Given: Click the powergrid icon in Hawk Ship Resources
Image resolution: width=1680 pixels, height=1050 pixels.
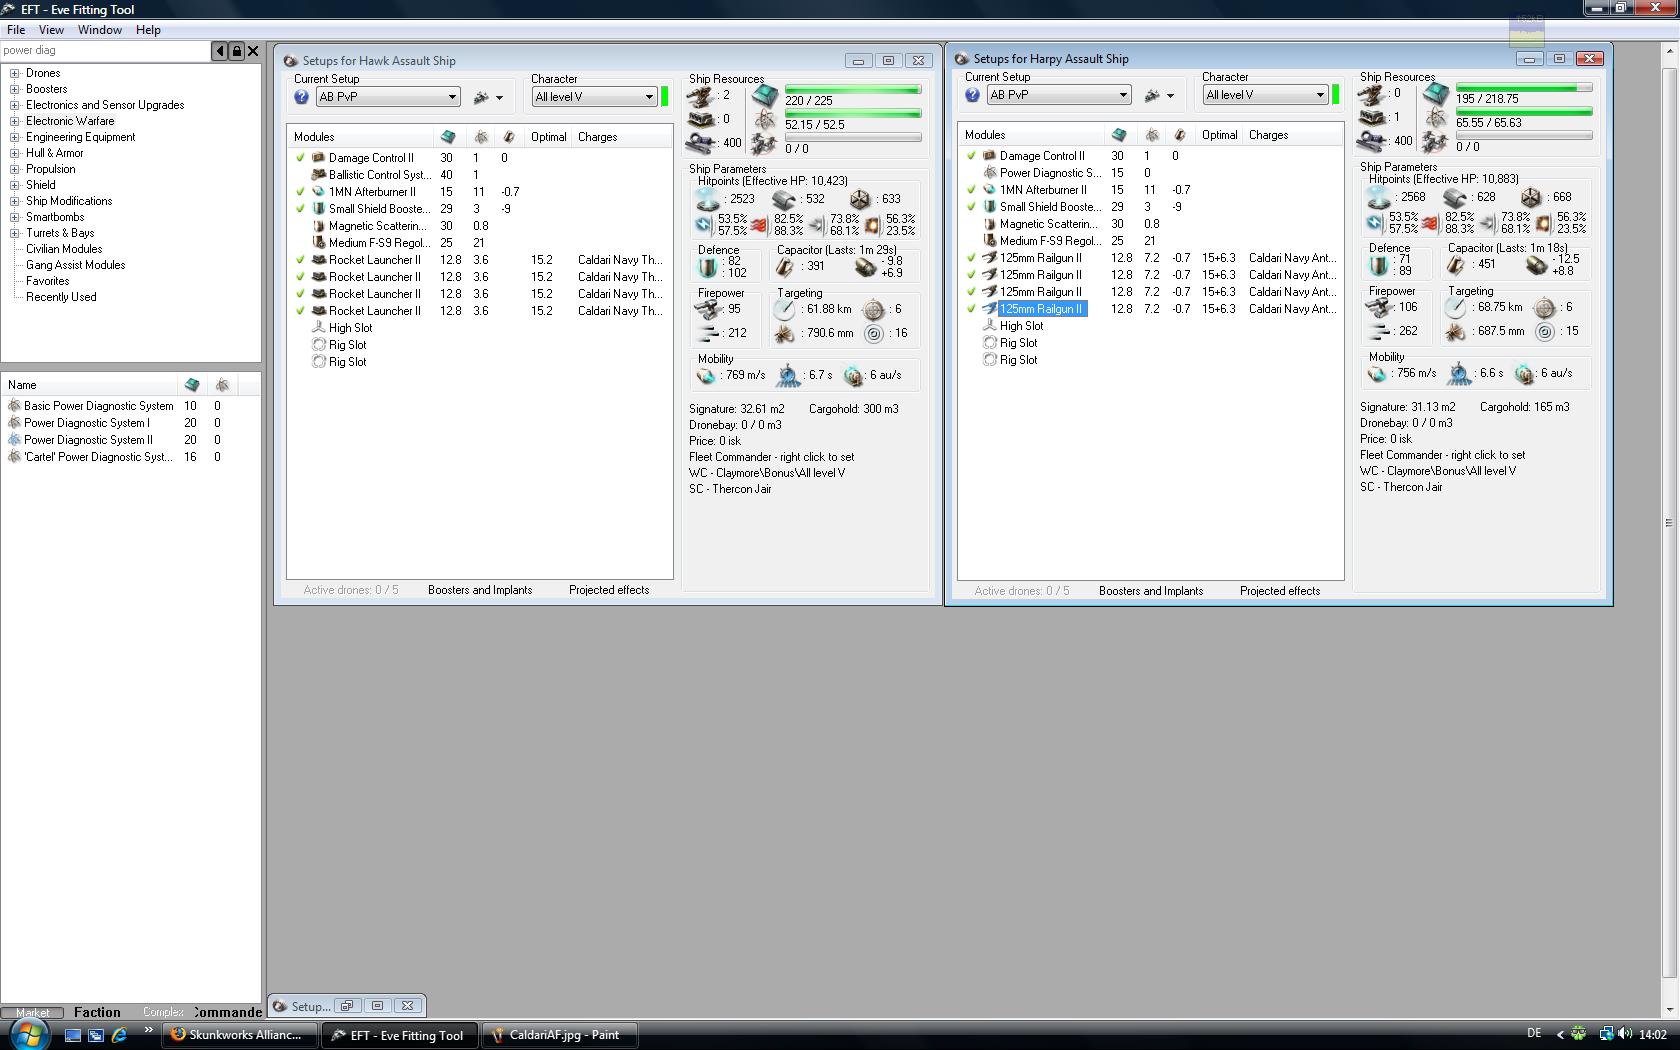Looking at the screenshot, I should pyautogui.click(x=766, y=120).
